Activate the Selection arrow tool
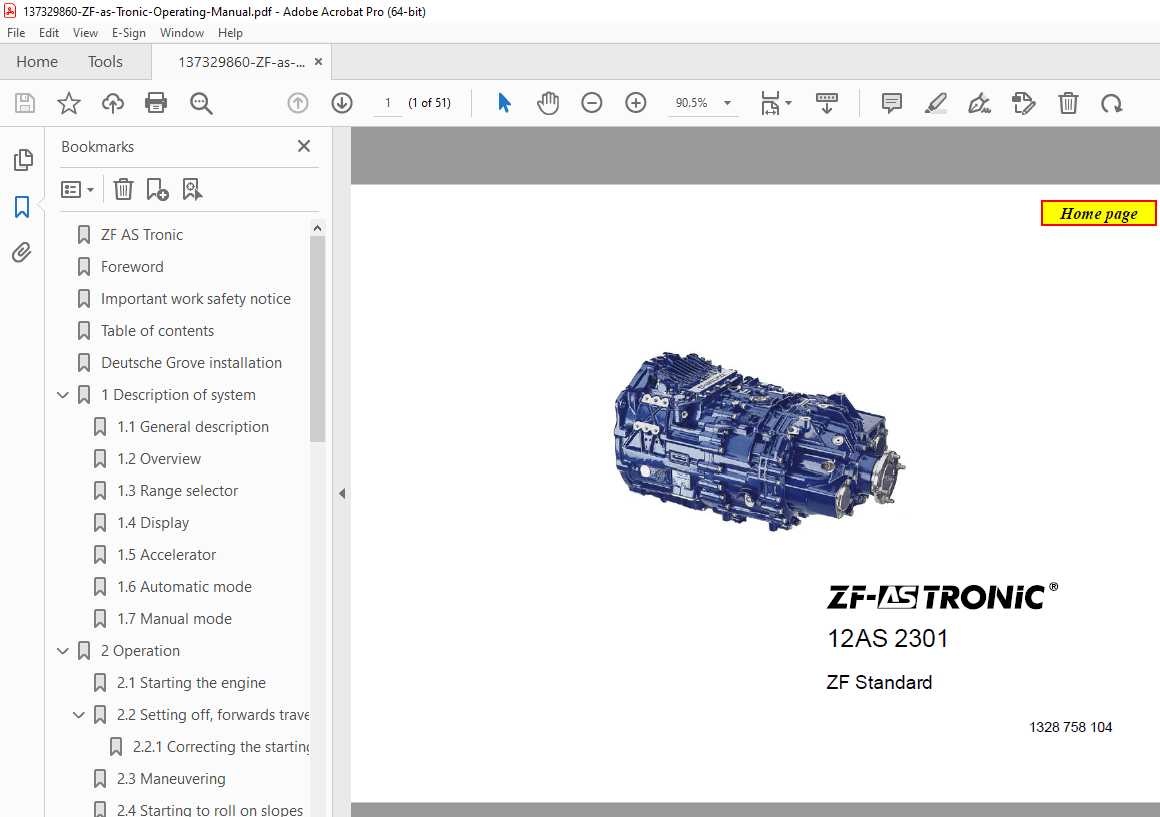Viewport: 1160px width, 817px height. coord(504,103)
